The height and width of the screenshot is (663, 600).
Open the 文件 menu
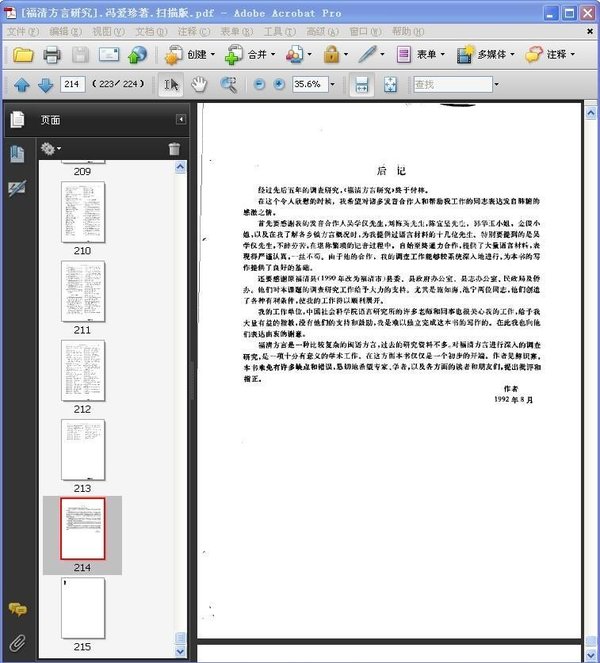pyautogui.click(x=22, y=31)
